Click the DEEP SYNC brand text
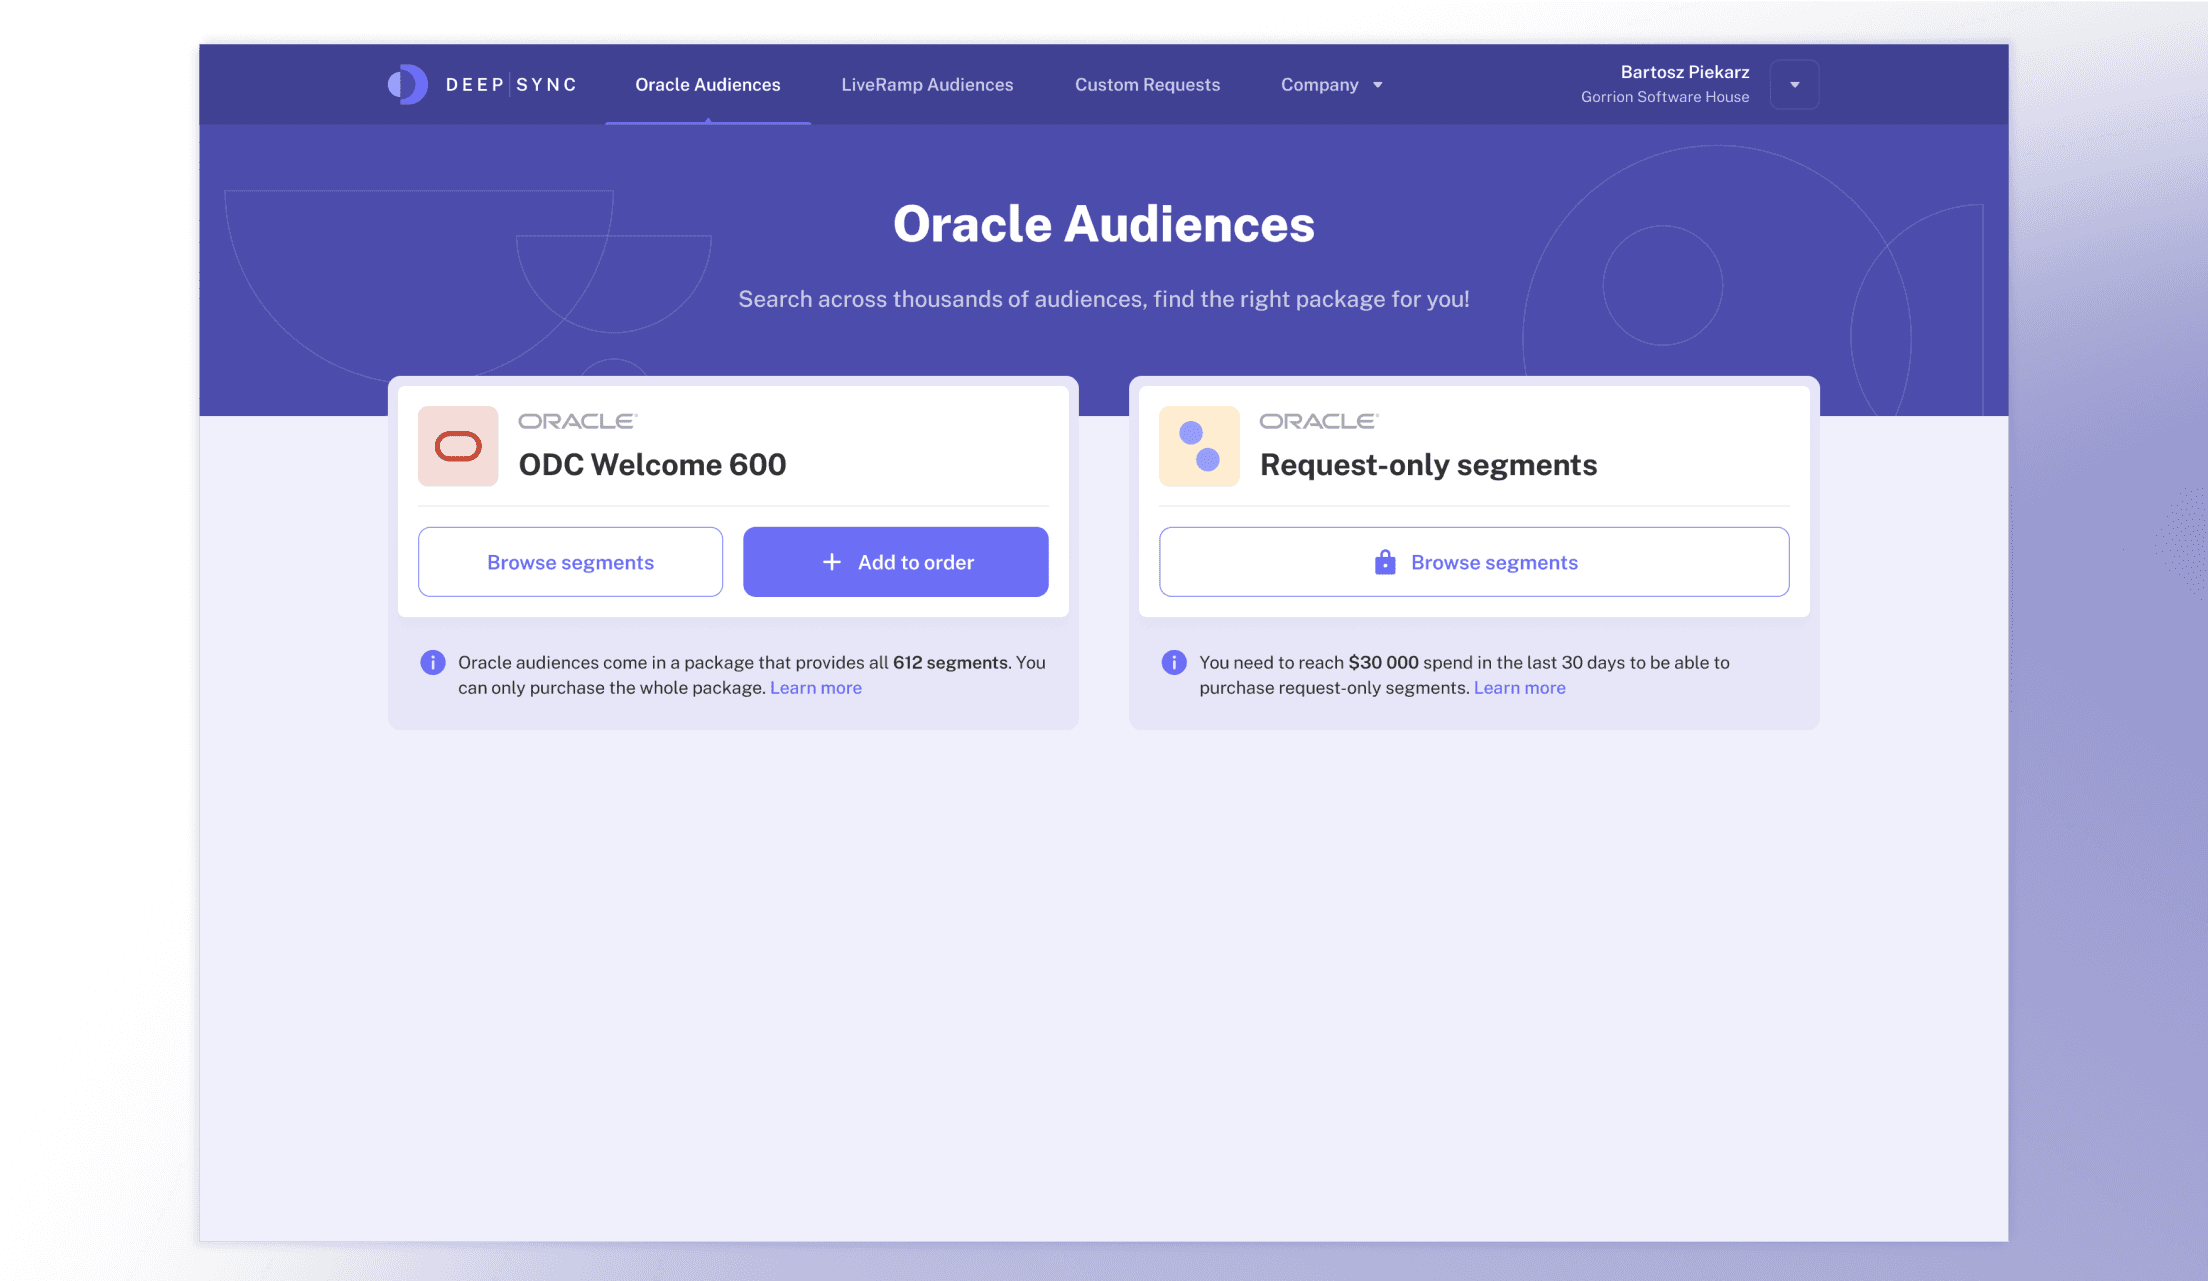The height and width of the screenshot is (1281, 2208). point(511,85)
